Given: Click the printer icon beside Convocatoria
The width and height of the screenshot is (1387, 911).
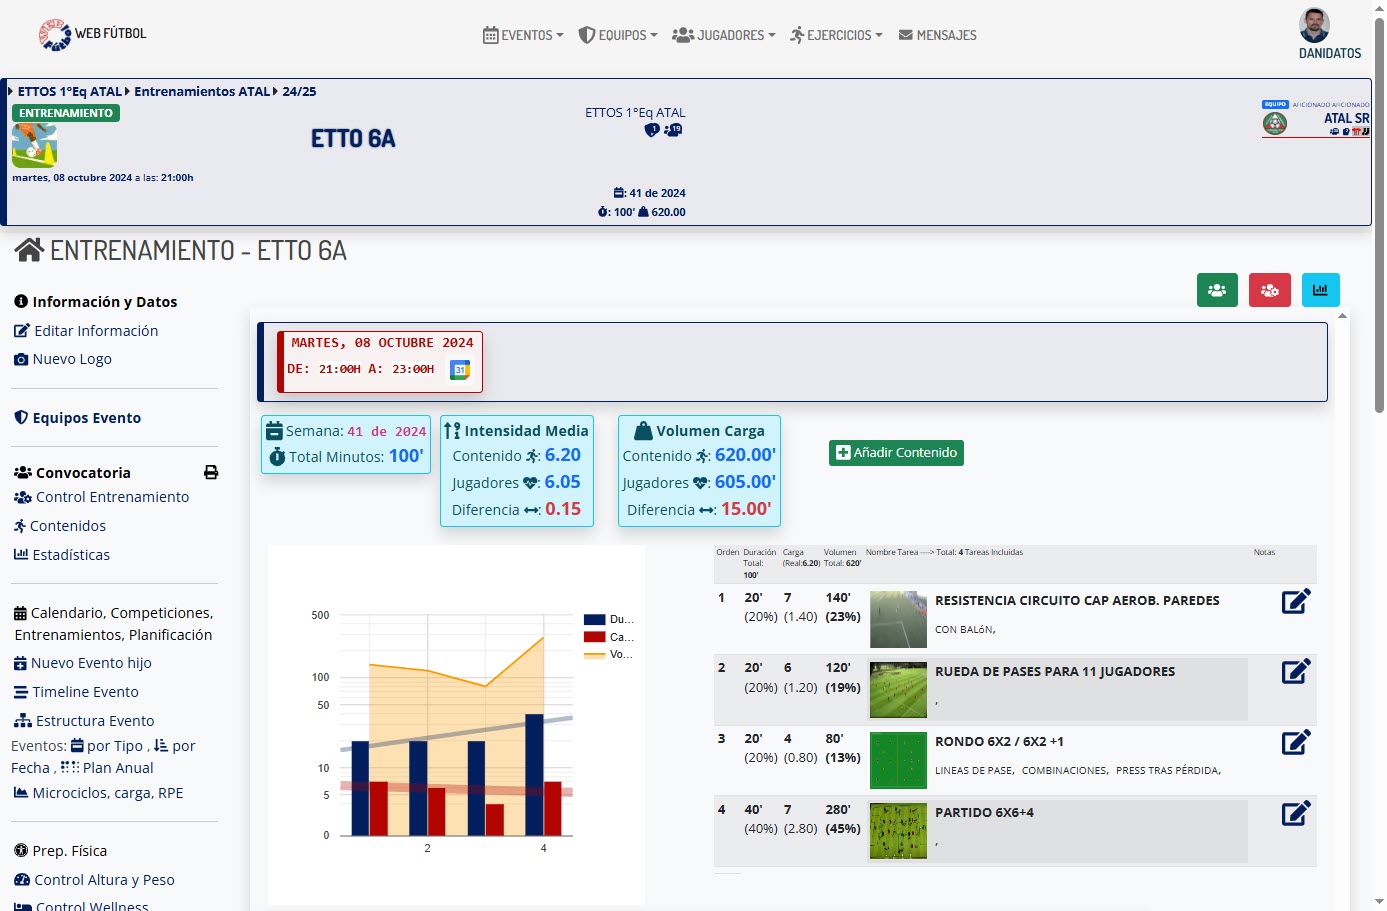Looking at the screenshot, I should pos(211,472).
